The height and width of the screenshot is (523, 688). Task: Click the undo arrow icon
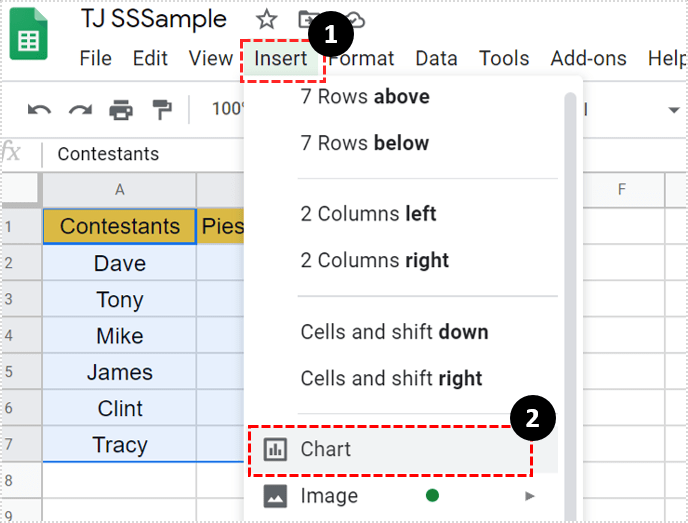(x=39, y=109)
